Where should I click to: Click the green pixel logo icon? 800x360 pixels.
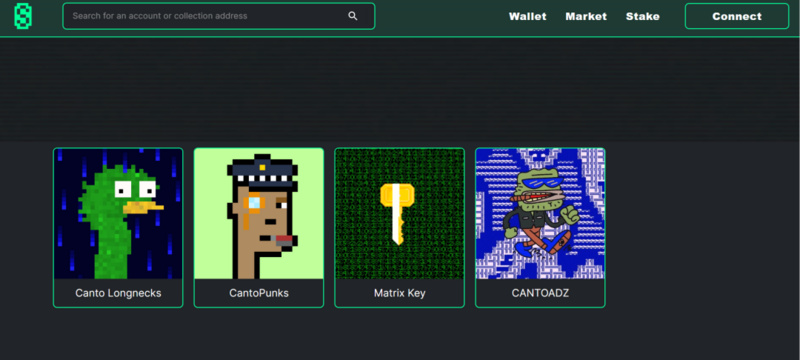(23, 16)
